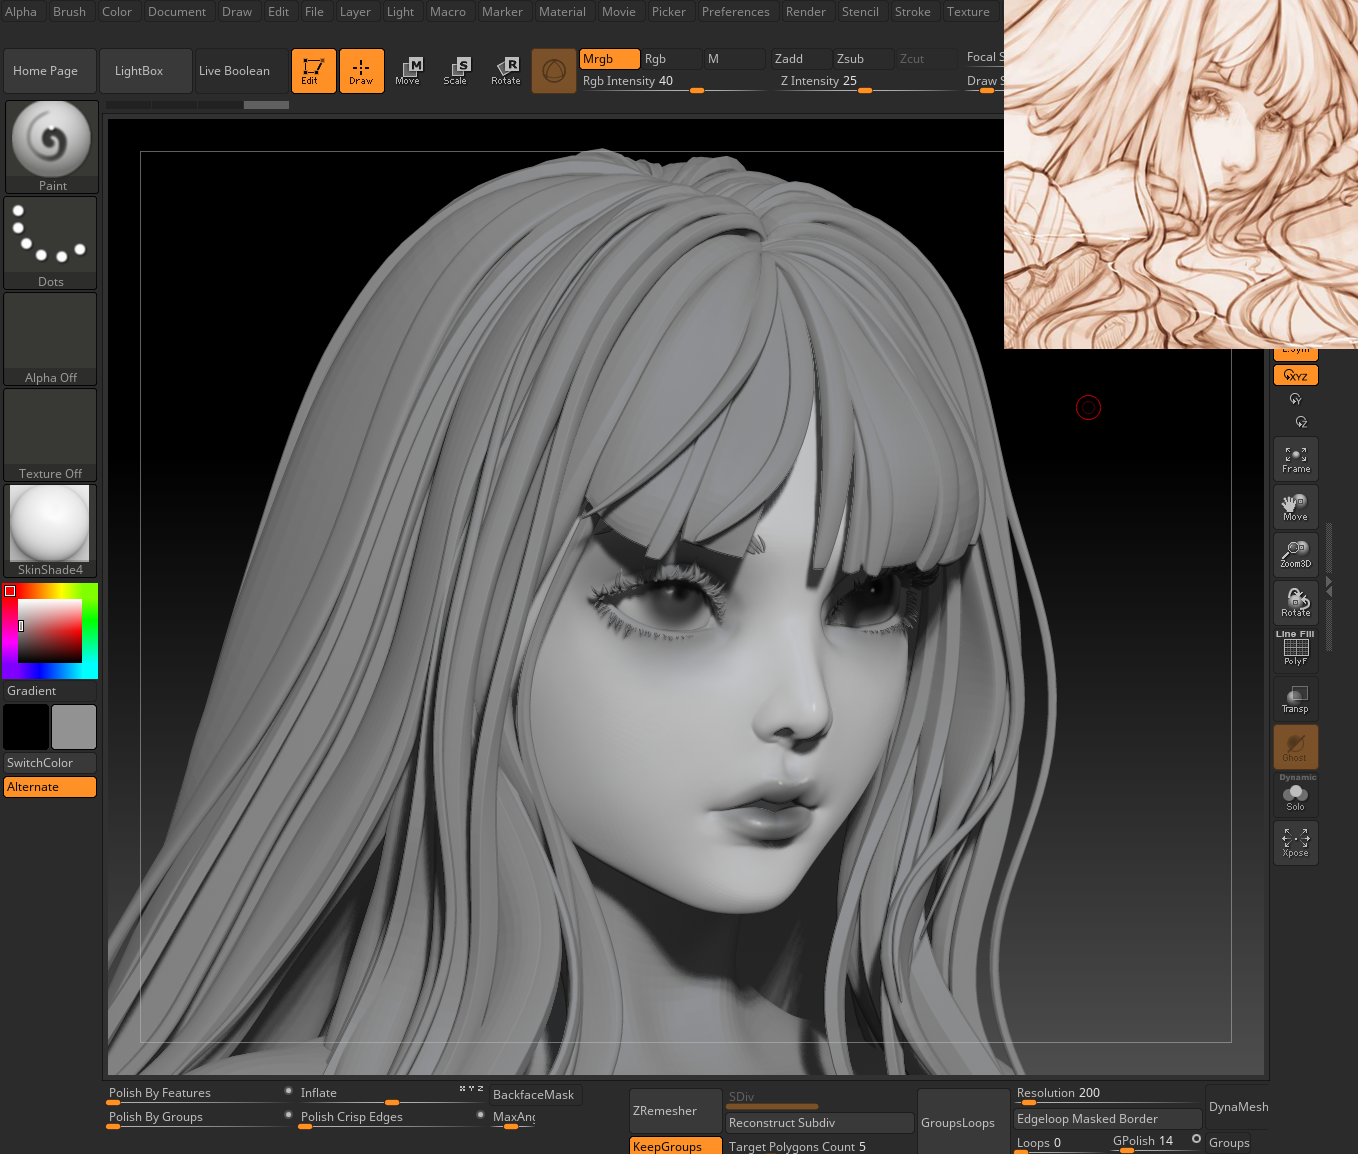The image size is (1358, 1154).
Task: Click the sketch reference image thumbnail
Action: pos(1181,174)
